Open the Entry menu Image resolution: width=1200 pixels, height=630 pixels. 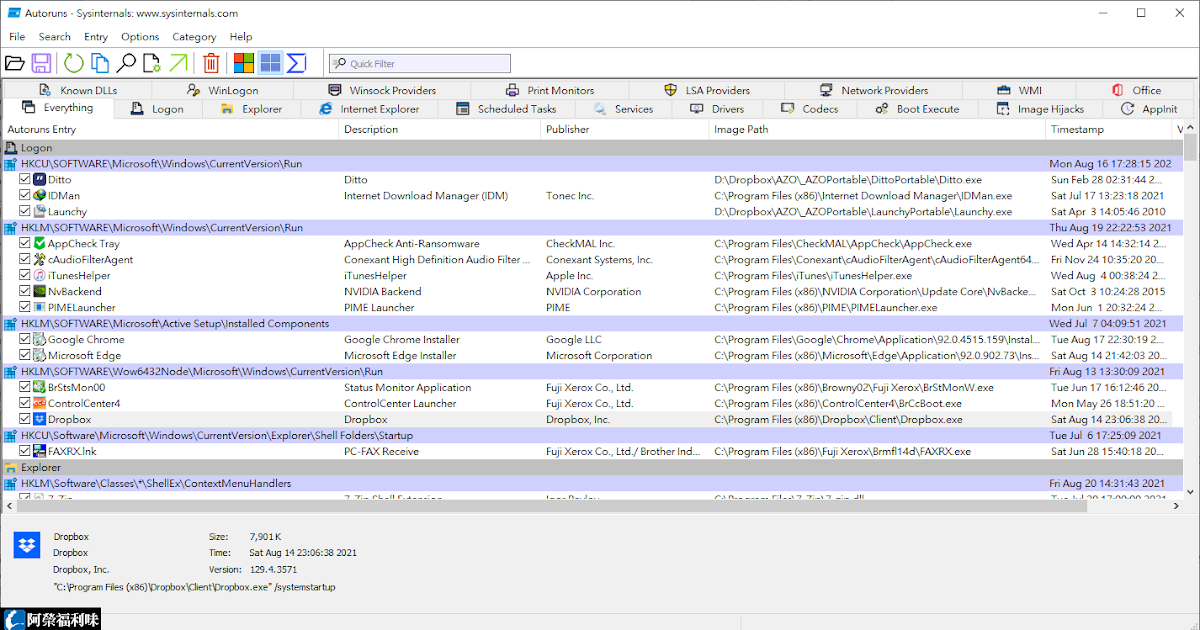click(96, 37)
